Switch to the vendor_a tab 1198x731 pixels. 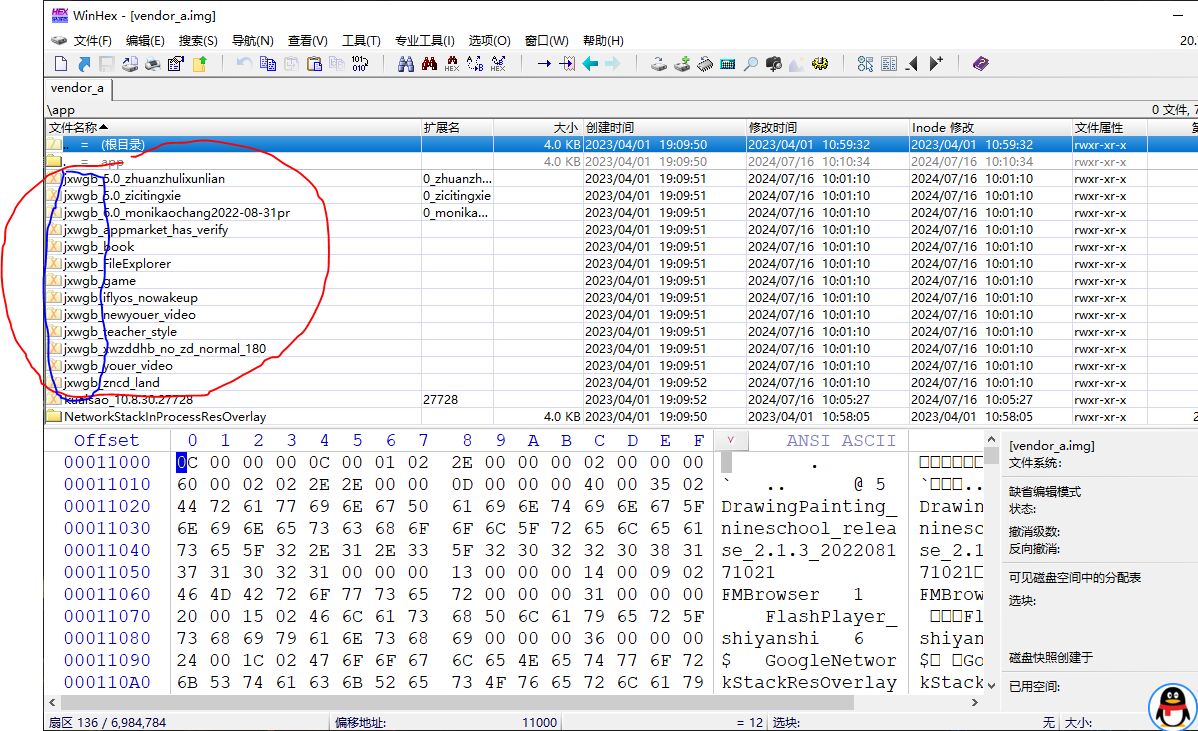point(77,88)
